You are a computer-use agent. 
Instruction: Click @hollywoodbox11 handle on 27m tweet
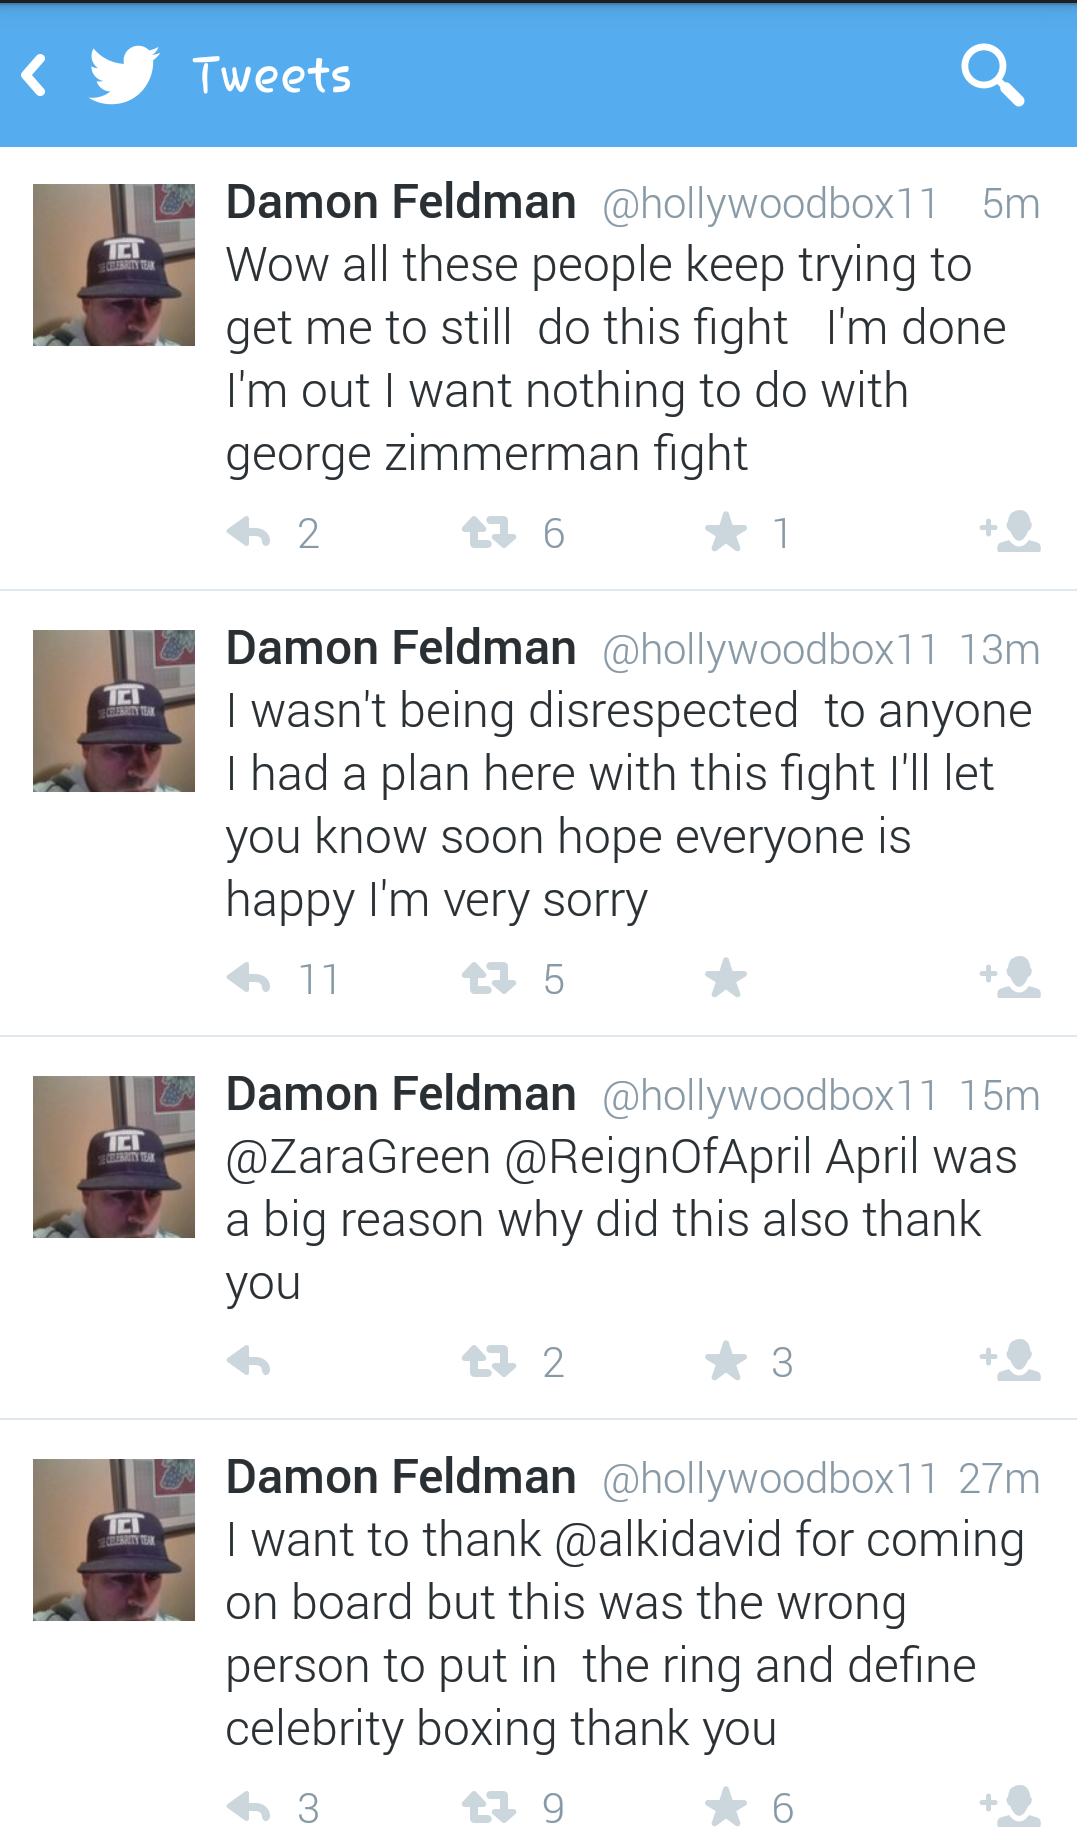[x=770, y=1479]
